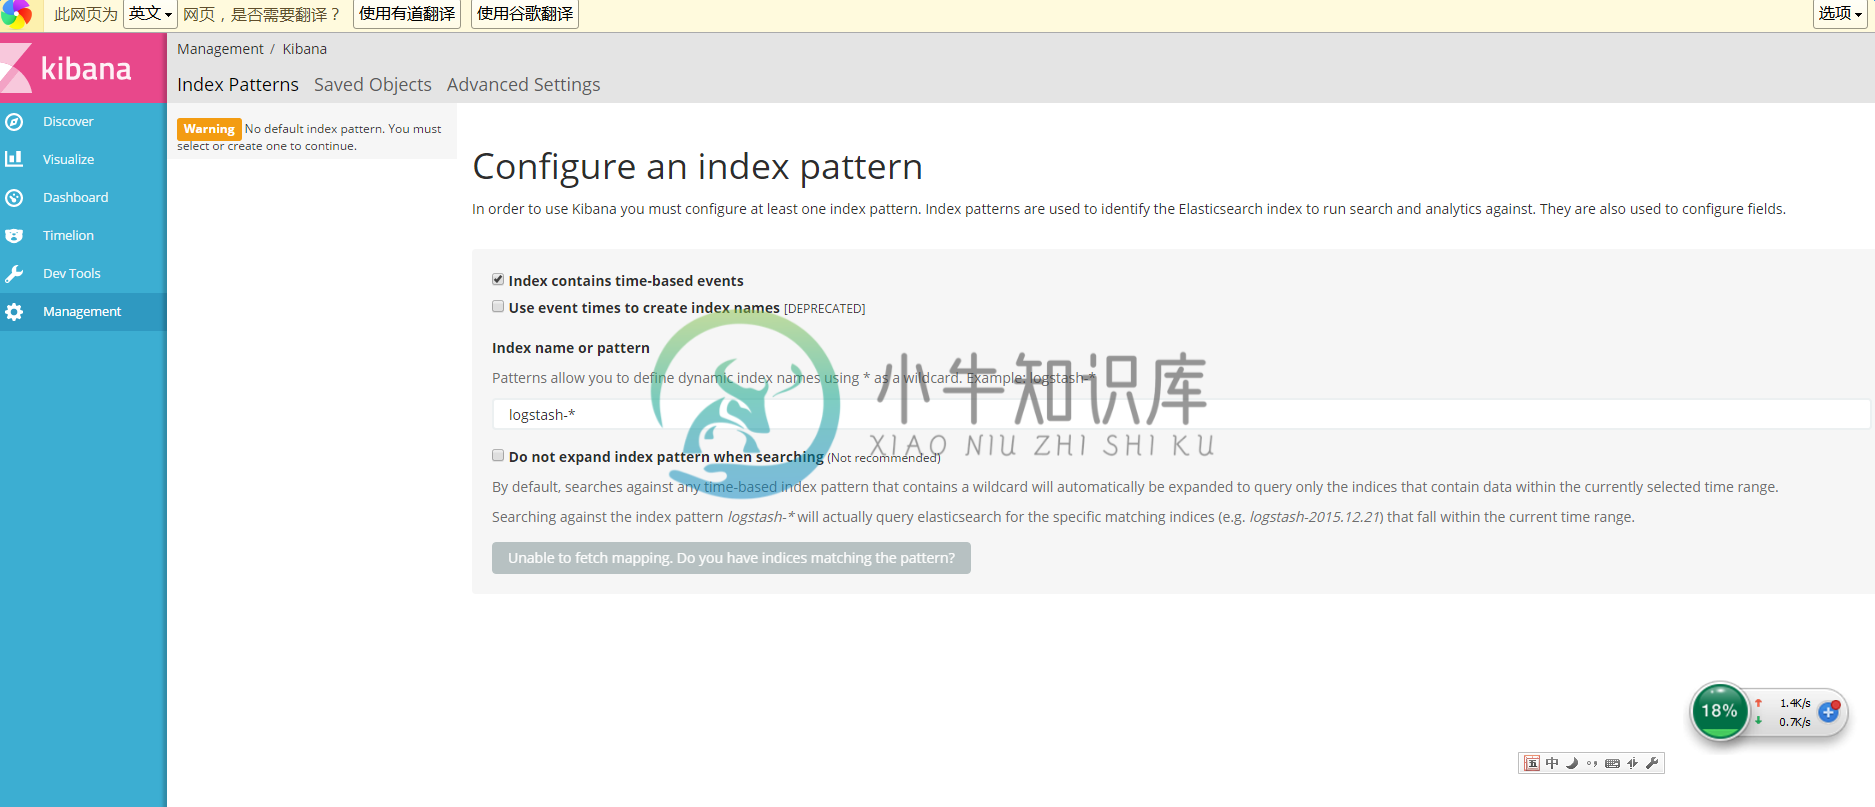Click the Kibana logo in sidebar
The height and width of the screenshot is (807, 1875).
coord(83,68)
